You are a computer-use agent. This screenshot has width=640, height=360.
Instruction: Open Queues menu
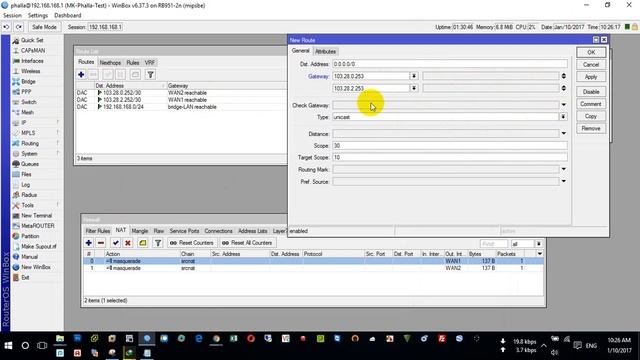(29, 164)
